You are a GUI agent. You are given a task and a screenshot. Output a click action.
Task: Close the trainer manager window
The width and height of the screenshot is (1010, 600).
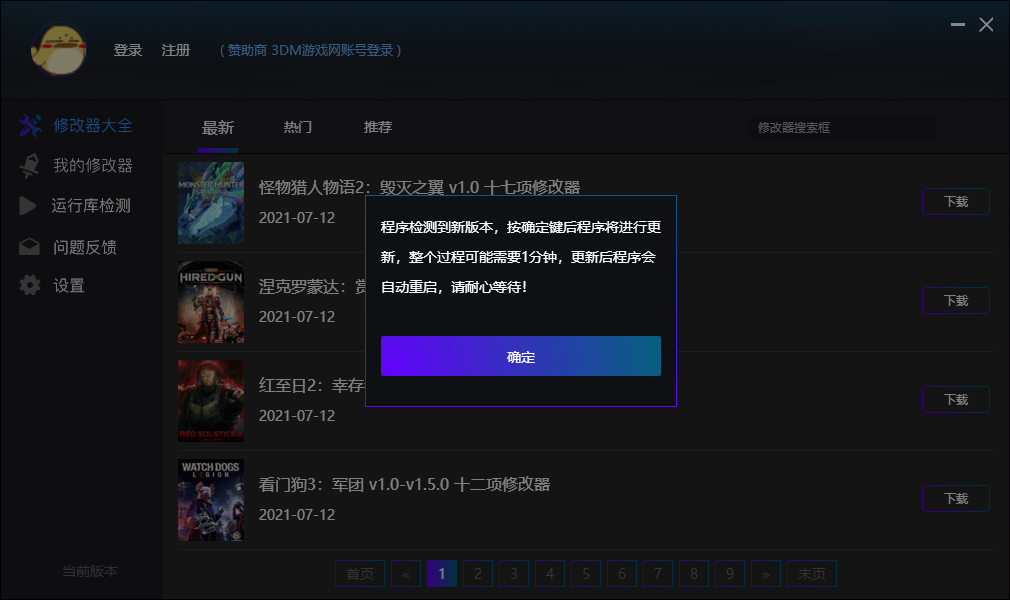986,24
